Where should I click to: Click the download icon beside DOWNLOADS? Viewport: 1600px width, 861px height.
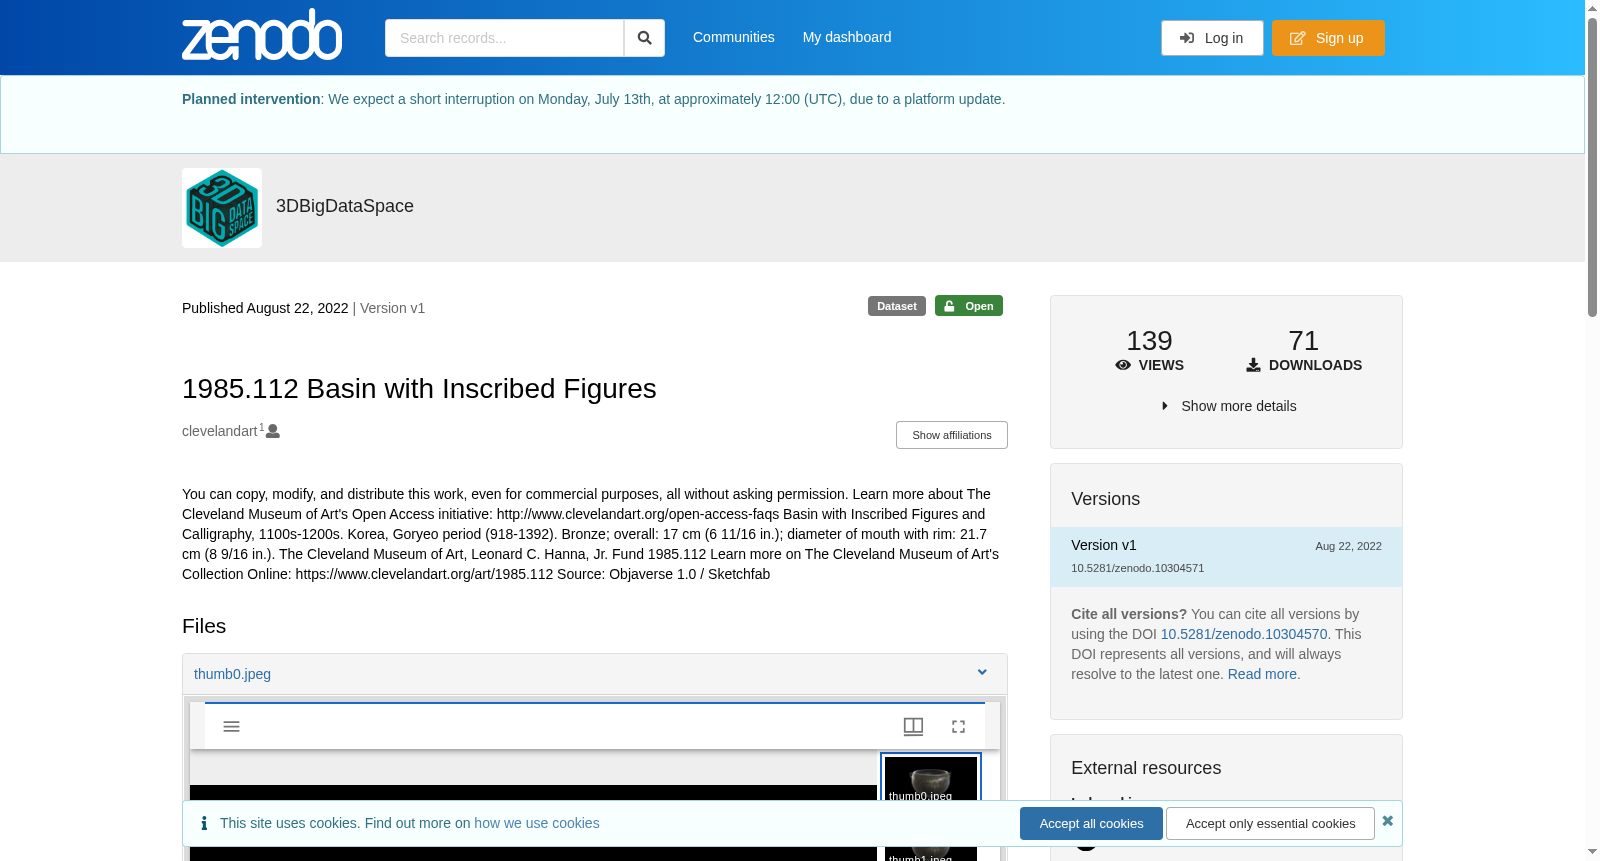point(1253,366)
